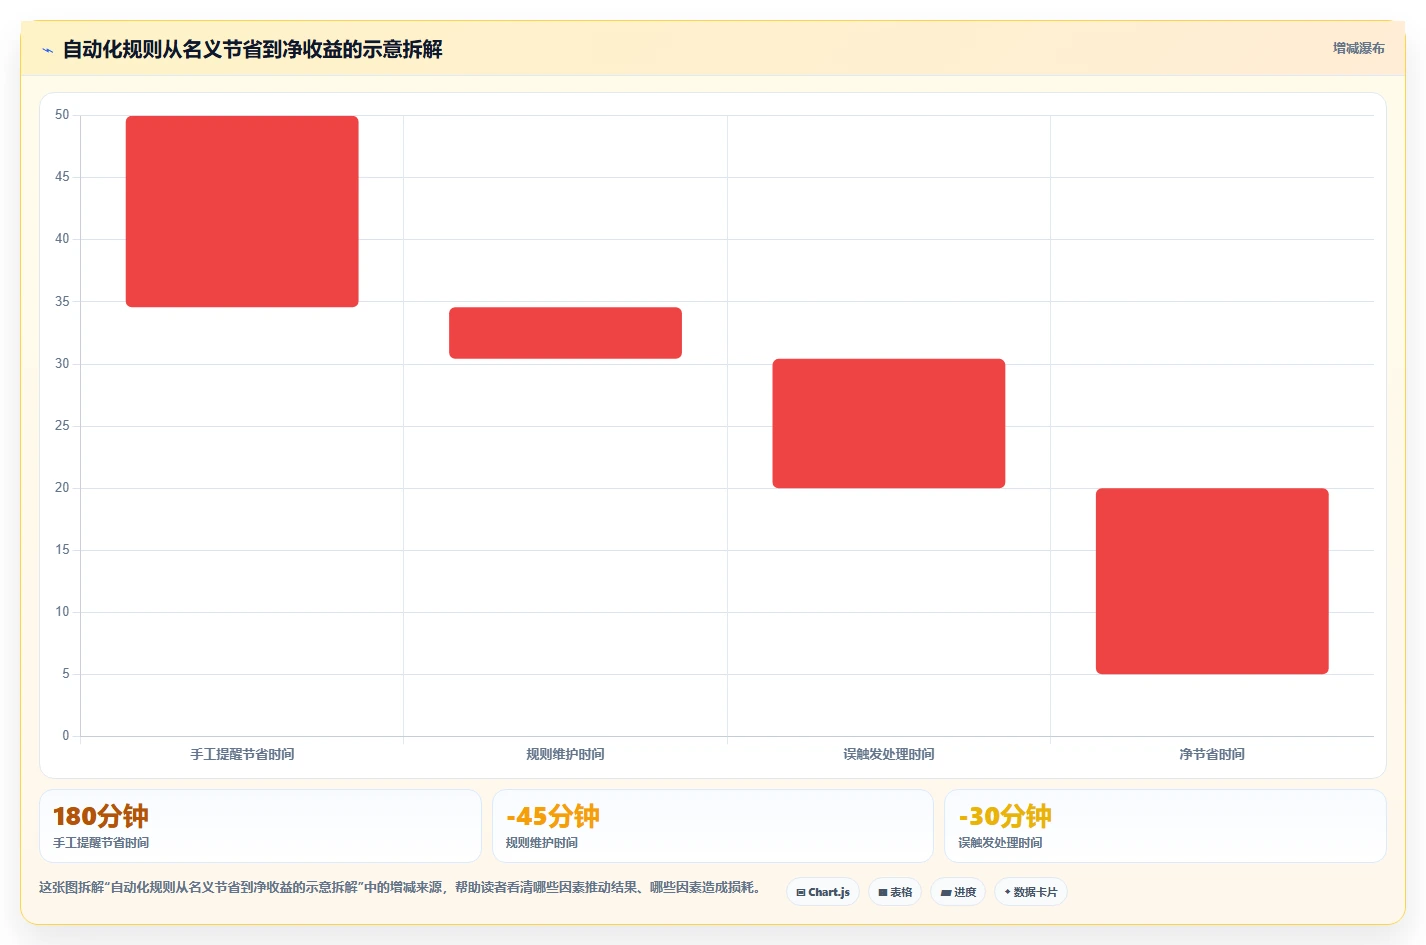Click the x-axis label 误触发处理时间

click(x=889, y=754)
